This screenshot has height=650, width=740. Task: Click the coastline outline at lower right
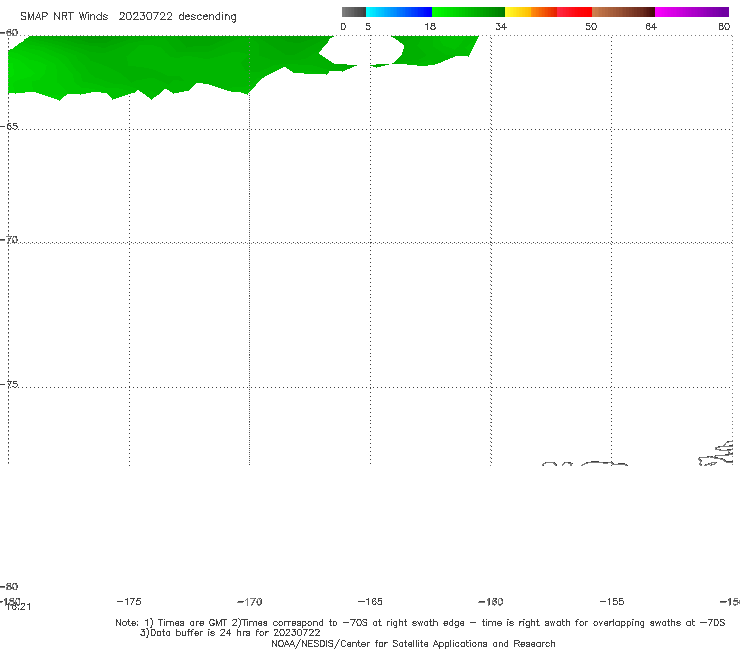point(716,454)
